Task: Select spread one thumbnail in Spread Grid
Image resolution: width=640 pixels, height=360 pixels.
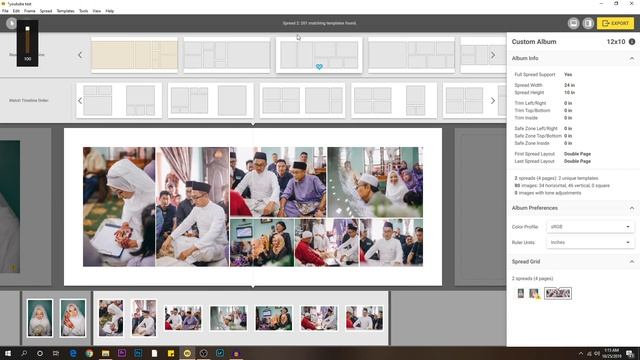Action: pyautogui.click(x=534, y=293)
